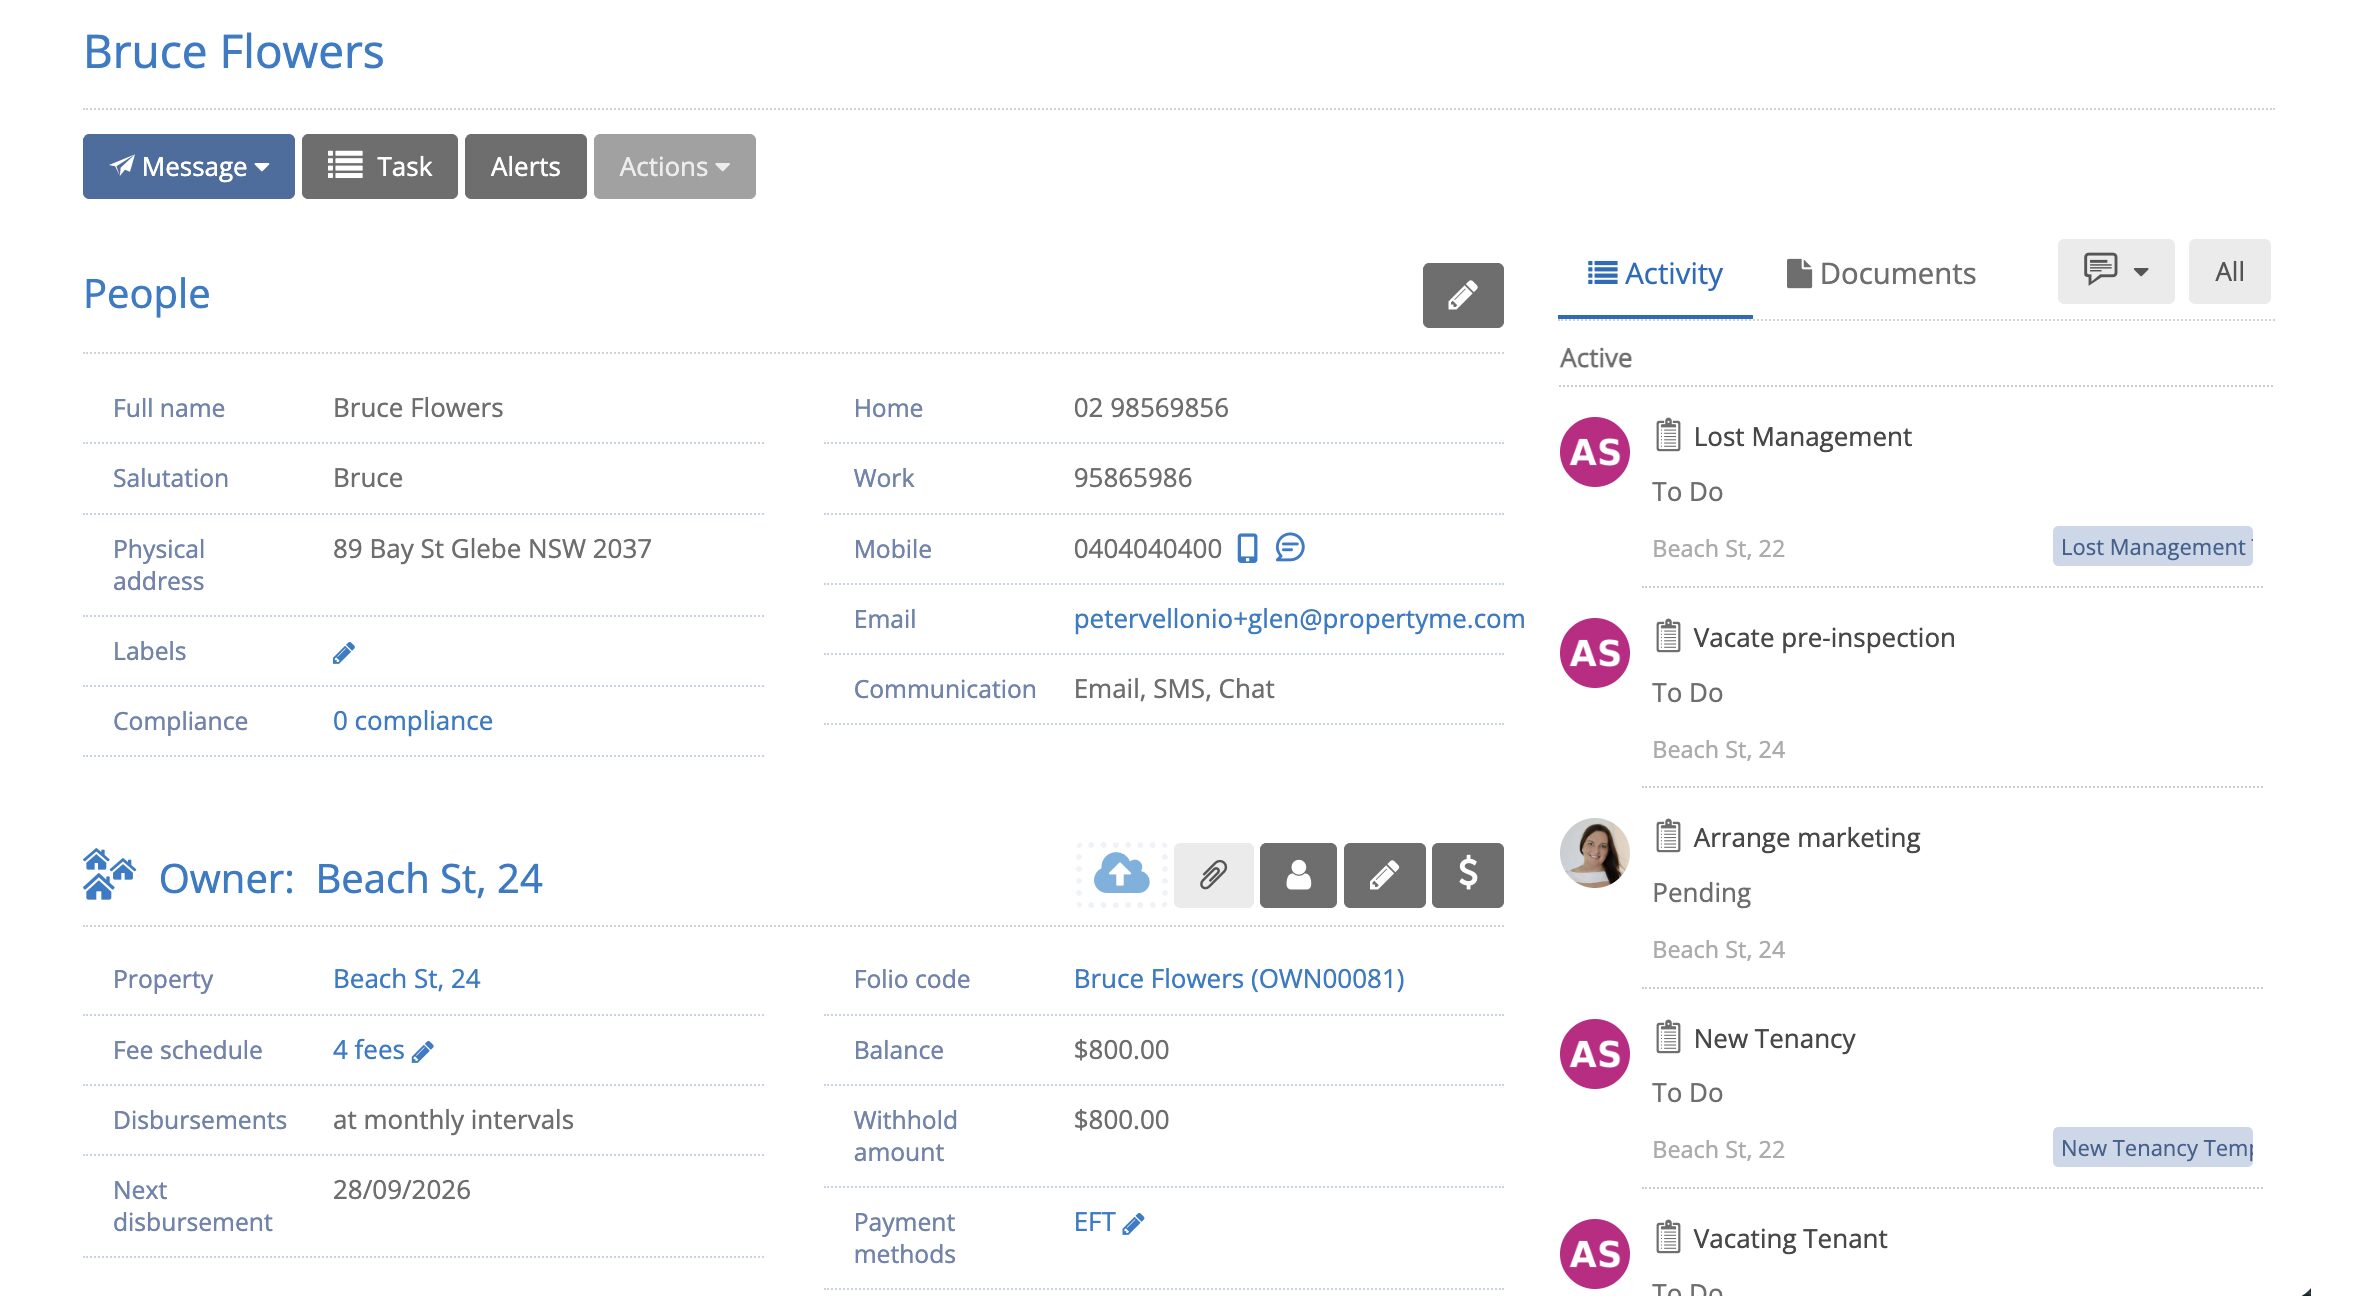Click the New Tenancy Template label tag
Image resolution: width=2369 pixels, height=1296 pixels.
2152,1148
